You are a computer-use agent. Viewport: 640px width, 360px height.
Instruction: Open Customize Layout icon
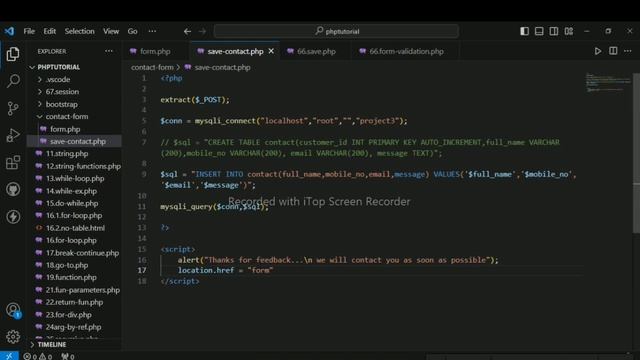(569, 31)
